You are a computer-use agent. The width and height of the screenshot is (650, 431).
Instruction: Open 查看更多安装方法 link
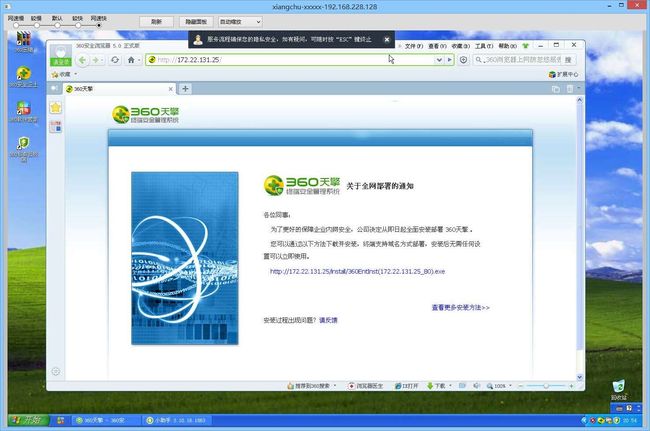[461, 308]
